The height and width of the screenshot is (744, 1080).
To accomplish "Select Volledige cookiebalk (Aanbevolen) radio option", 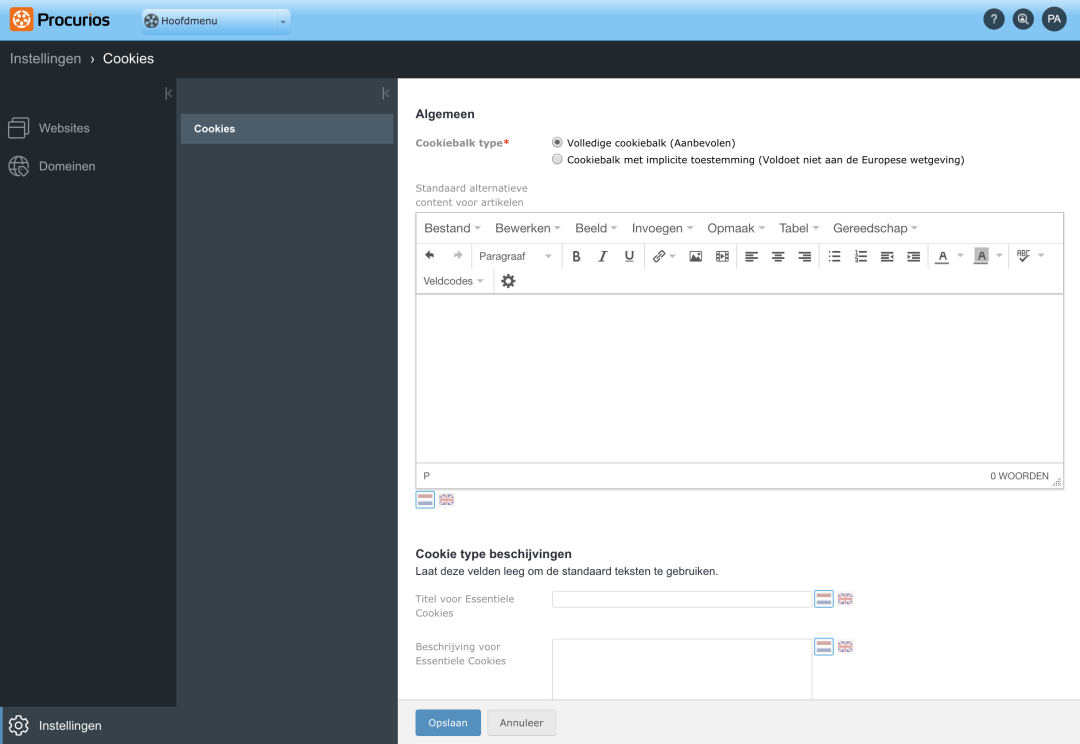I will coord(557,143).
